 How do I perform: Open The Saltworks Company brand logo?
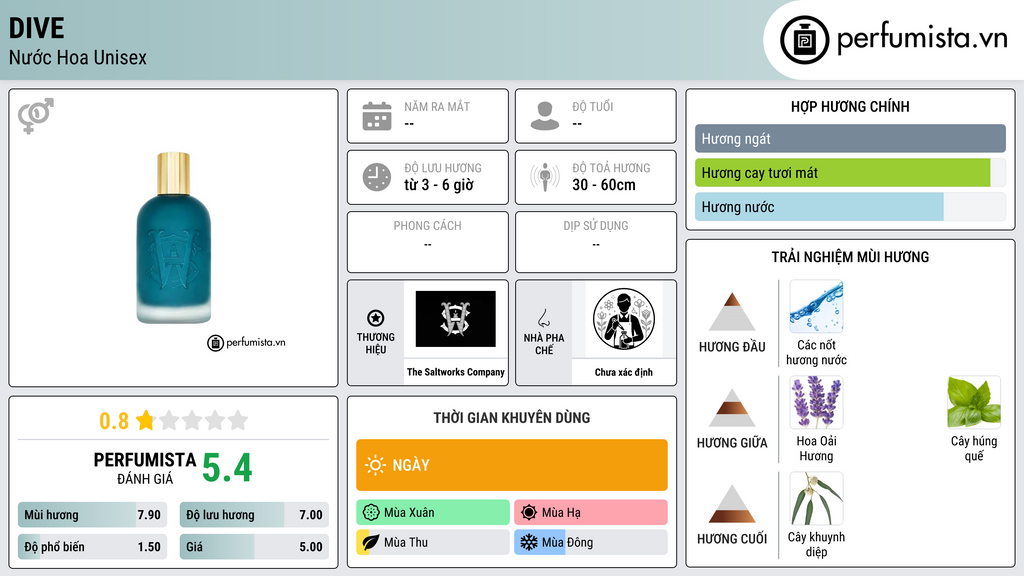[456, 319]
